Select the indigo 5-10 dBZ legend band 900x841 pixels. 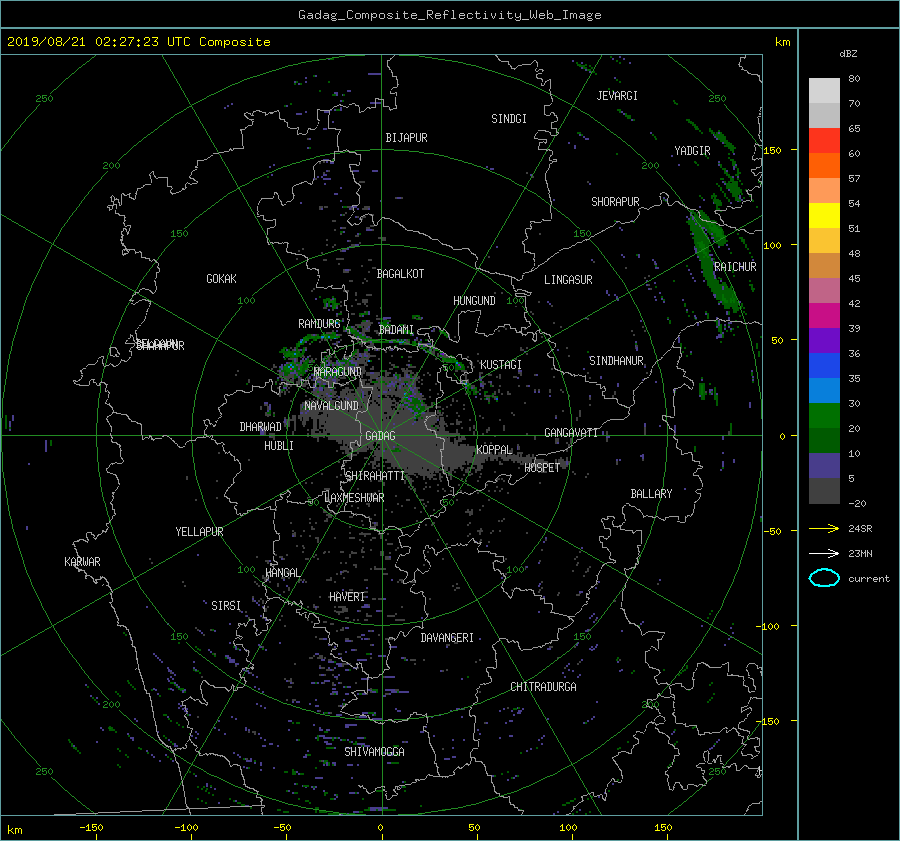824,466
